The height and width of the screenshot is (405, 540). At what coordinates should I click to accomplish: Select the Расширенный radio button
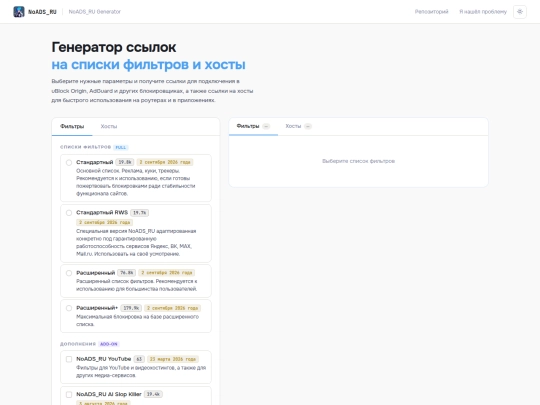pos(69,273)
